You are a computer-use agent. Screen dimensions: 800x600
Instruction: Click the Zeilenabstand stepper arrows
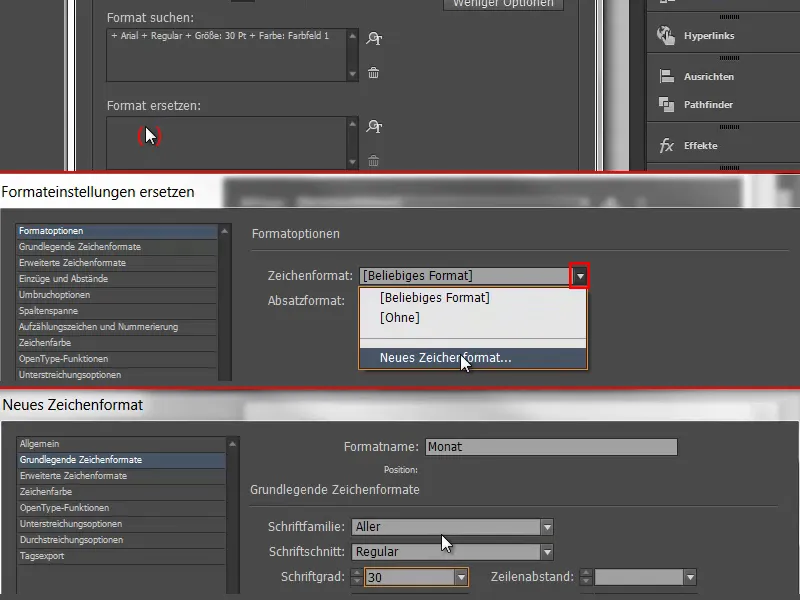coord(586,578)
